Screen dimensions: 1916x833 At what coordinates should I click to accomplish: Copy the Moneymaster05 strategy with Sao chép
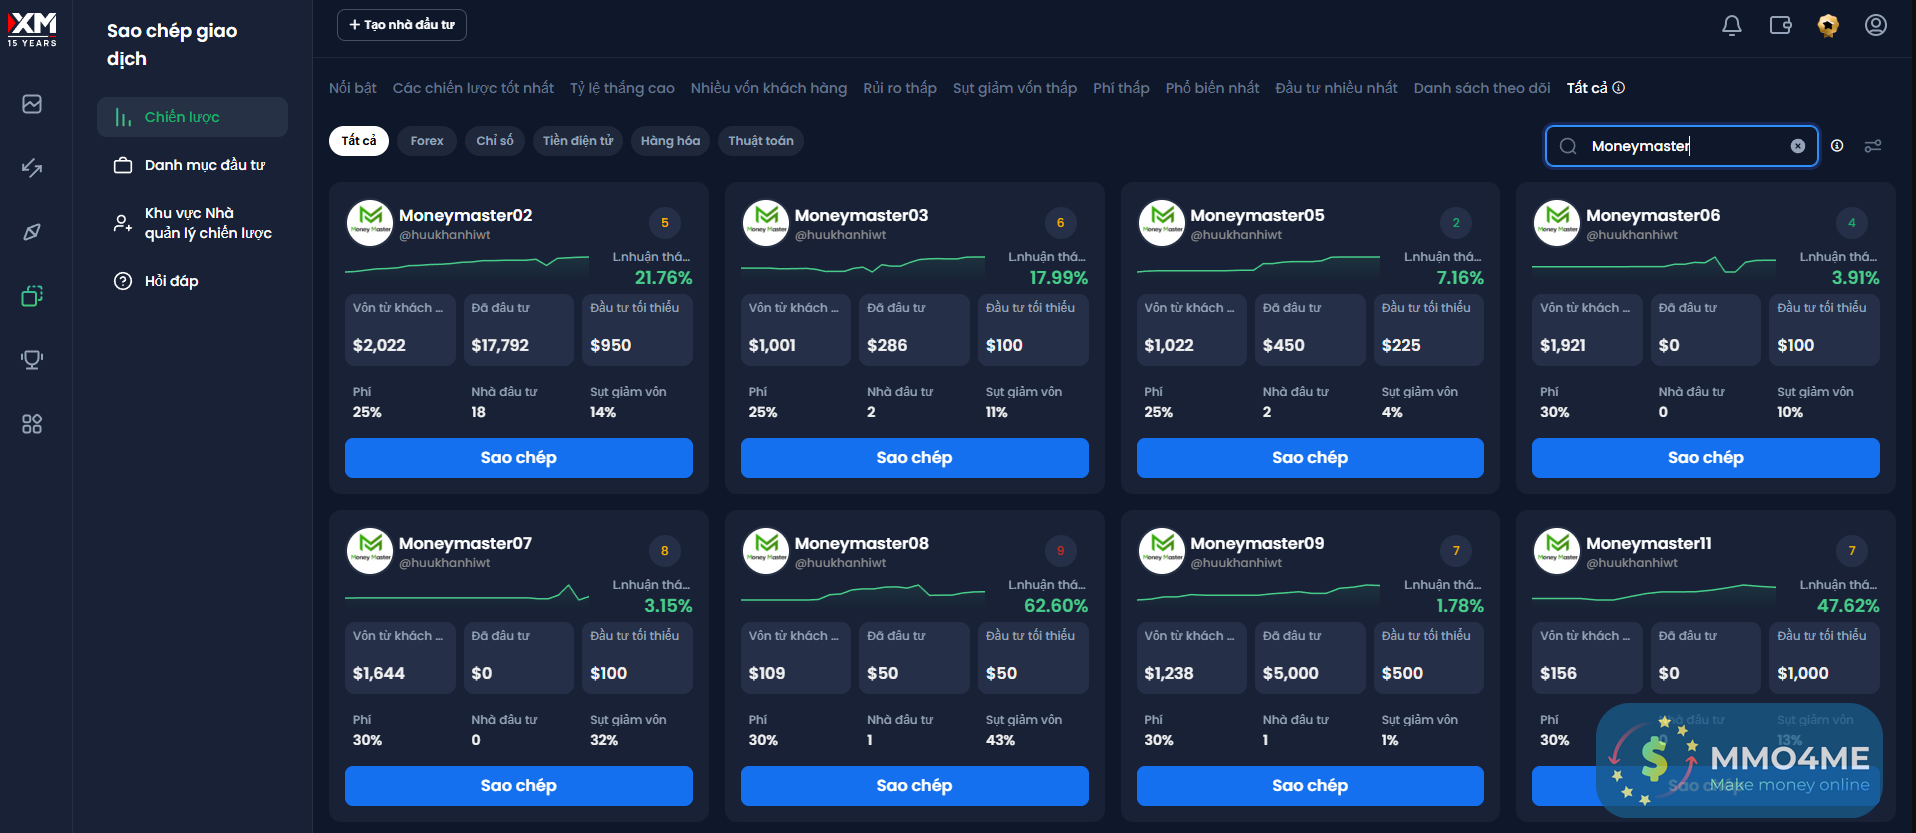[x=1310, y=458]
